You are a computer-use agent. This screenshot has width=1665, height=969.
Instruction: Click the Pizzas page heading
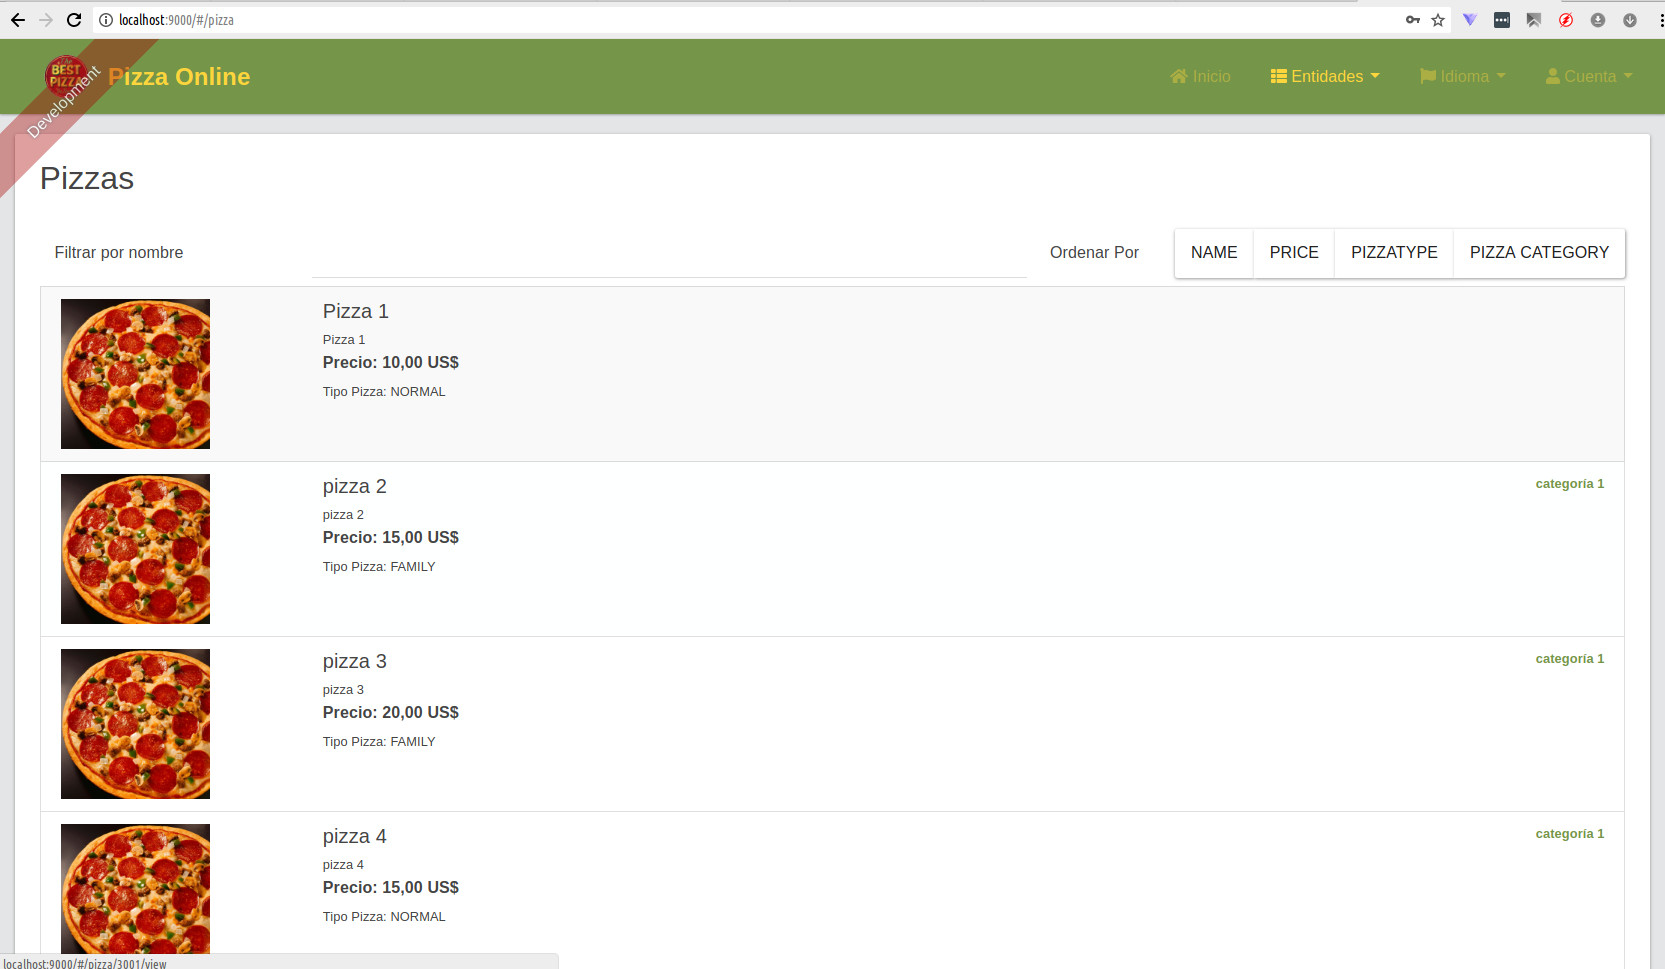tap(87, 179)
